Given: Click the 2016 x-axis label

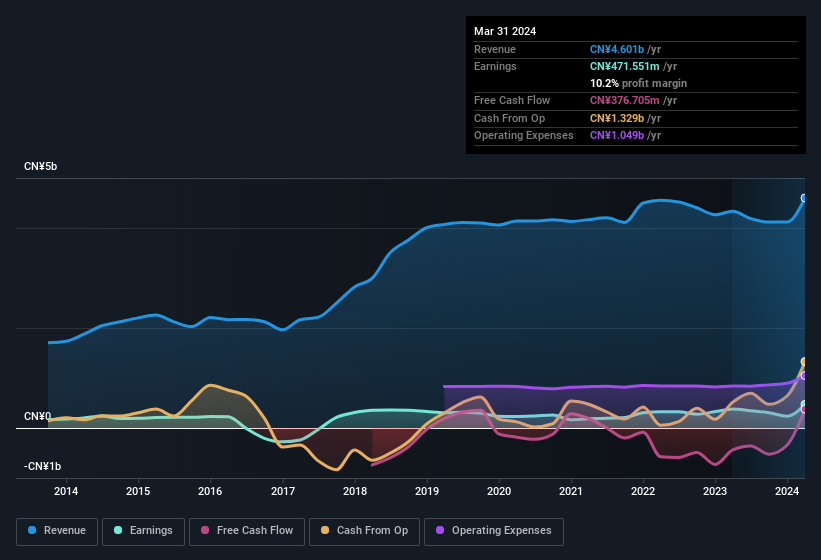Looking at the screenshot, I should click(210, 491).
